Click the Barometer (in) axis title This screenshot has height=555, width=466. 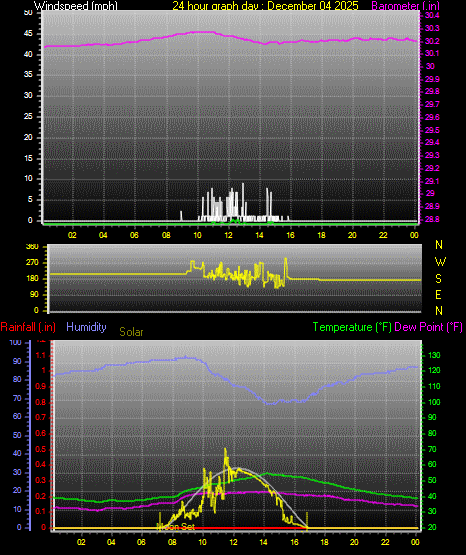[405, 6]
